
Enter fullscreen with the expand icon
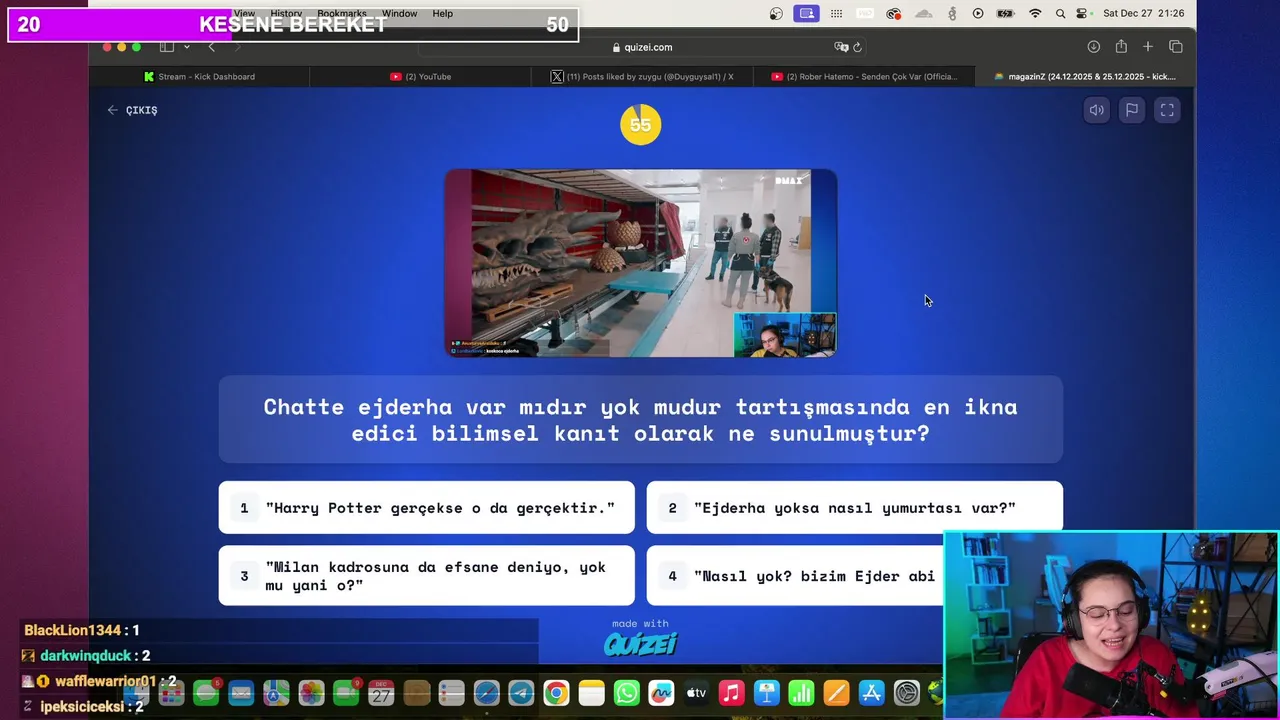click(x=1167, y=110)
